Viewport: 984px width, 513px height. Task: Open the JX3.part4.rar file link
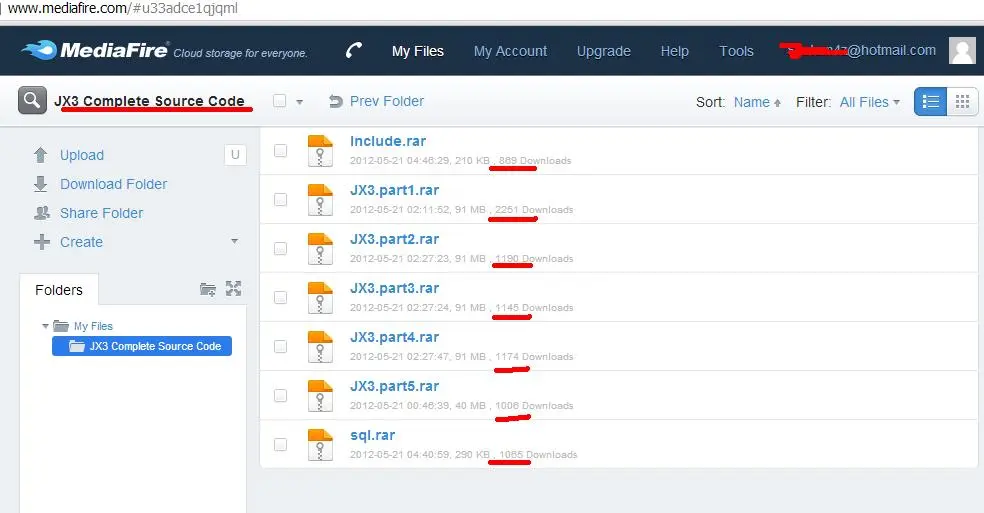(394, 337)
